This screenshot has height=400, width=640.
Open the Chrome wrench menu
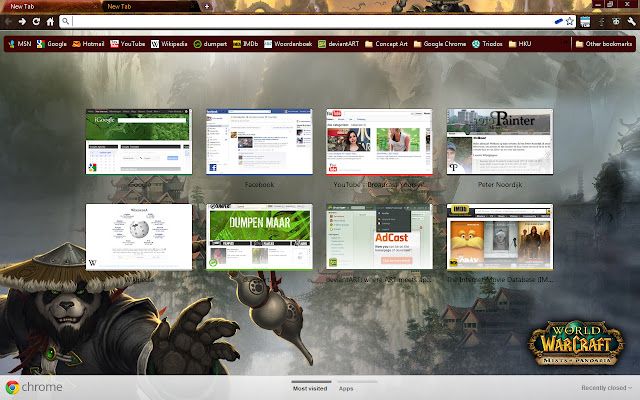point(631,22)
